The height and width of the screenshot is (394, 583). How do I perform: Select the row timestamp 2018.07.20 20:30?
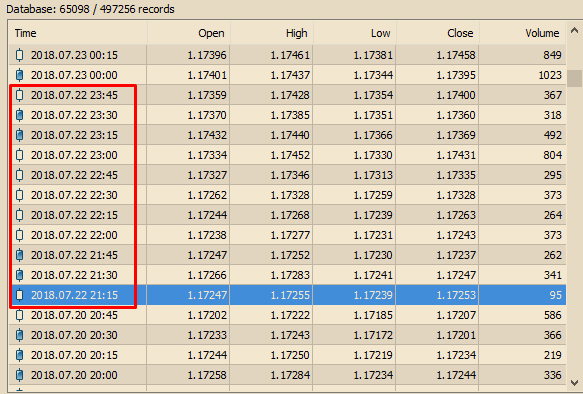pos(74,335)
